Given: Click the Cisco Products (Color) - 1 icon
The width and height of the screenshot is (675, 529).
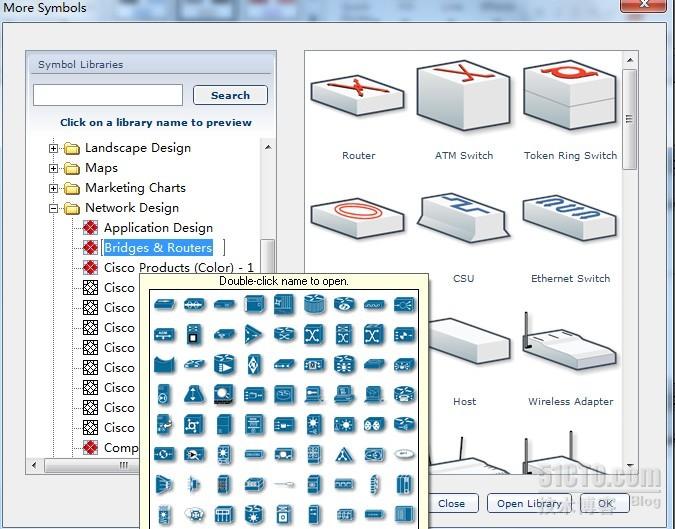Looking at the screenshot, I should coord(90,267).
